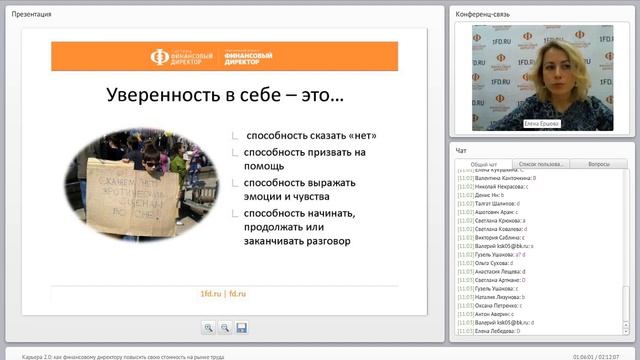
Task: Select chat message from Елена Лебедева
Action: pos(489,331)
